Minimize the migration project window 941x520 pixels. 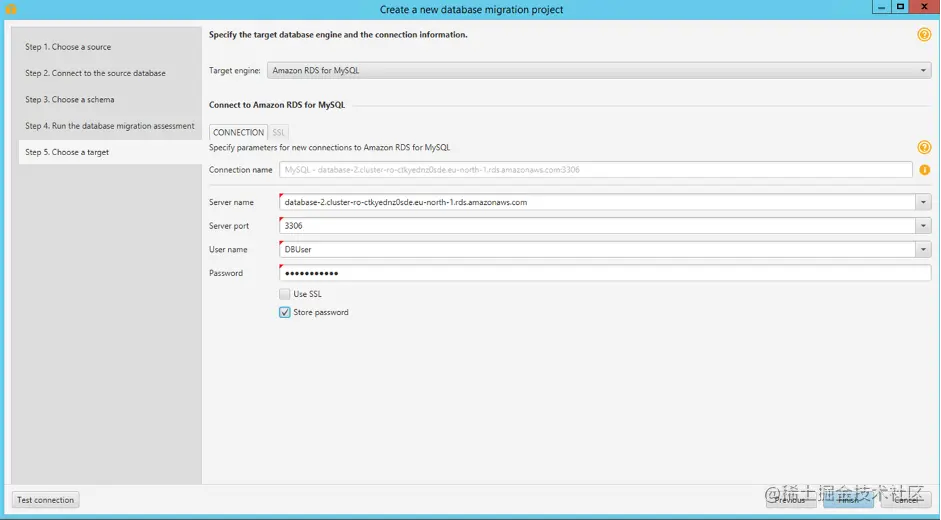point(881,7)
